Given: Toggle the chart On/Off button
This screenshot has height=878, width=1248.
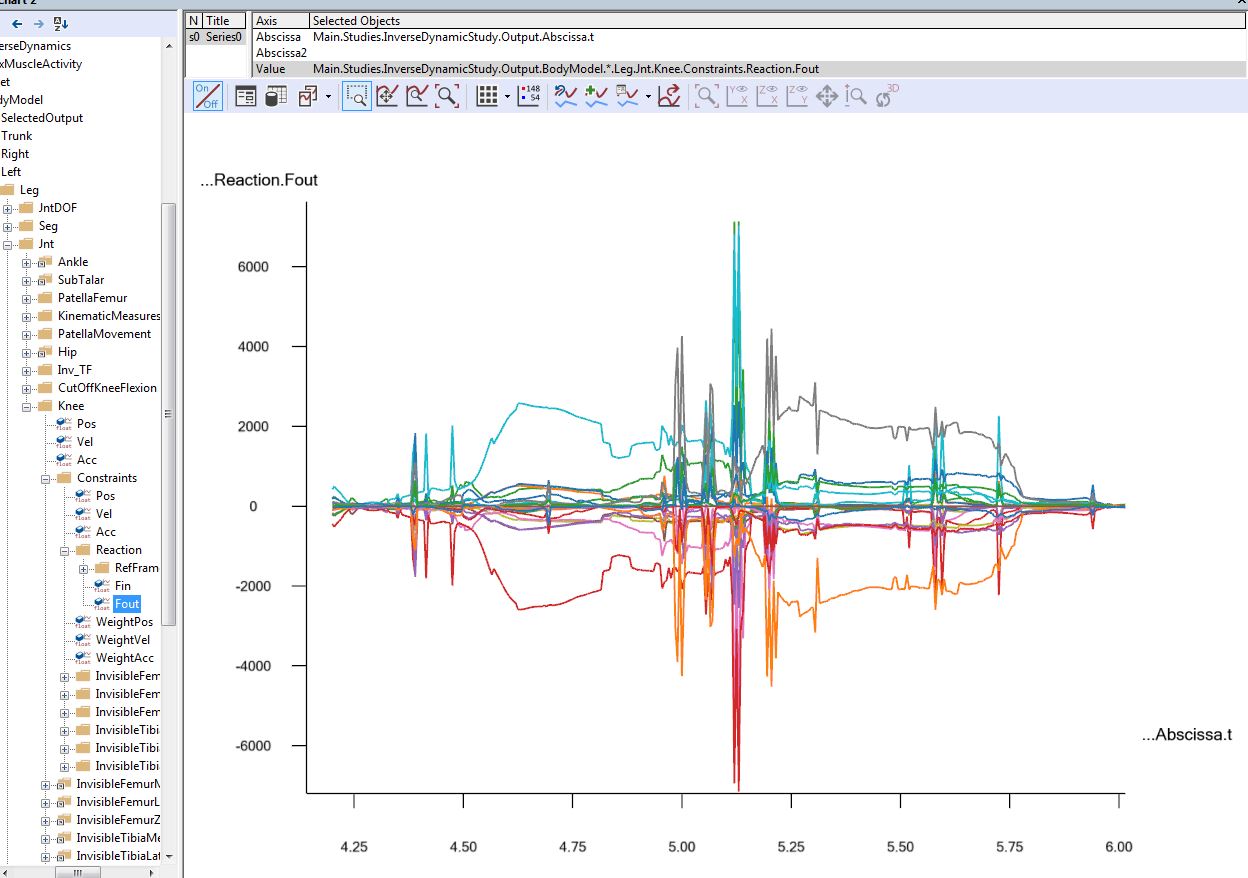Looking at the screenshot, I should [x=207, y=96].
